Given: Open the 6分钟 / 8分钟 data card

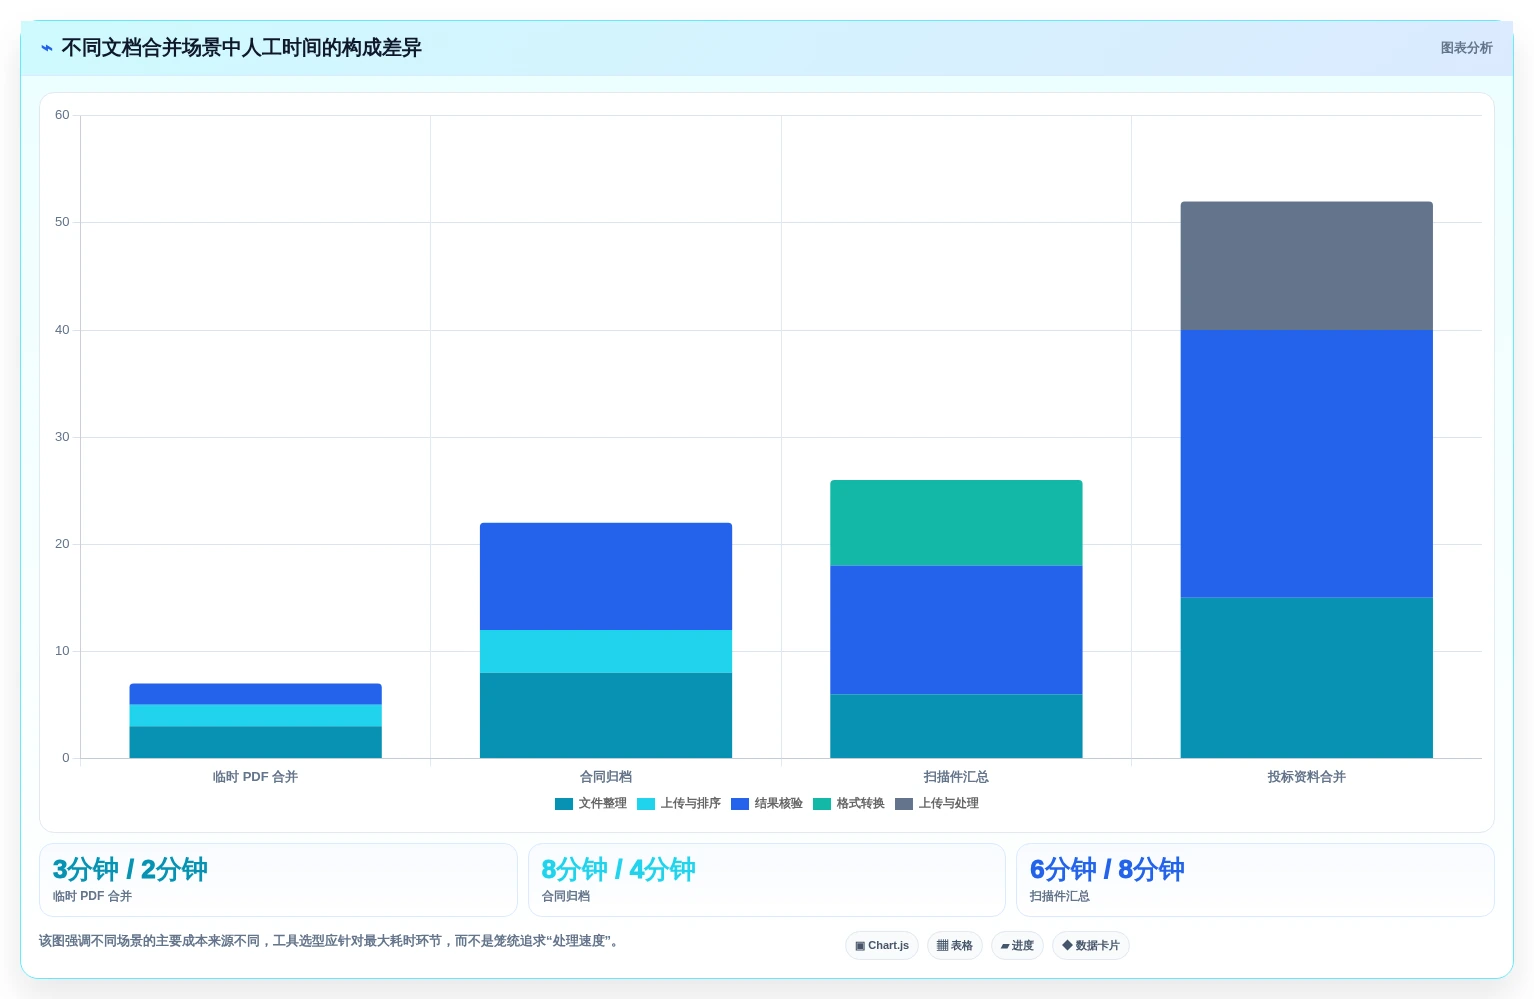Looking at the screenshot, I should pos(1255,880).
